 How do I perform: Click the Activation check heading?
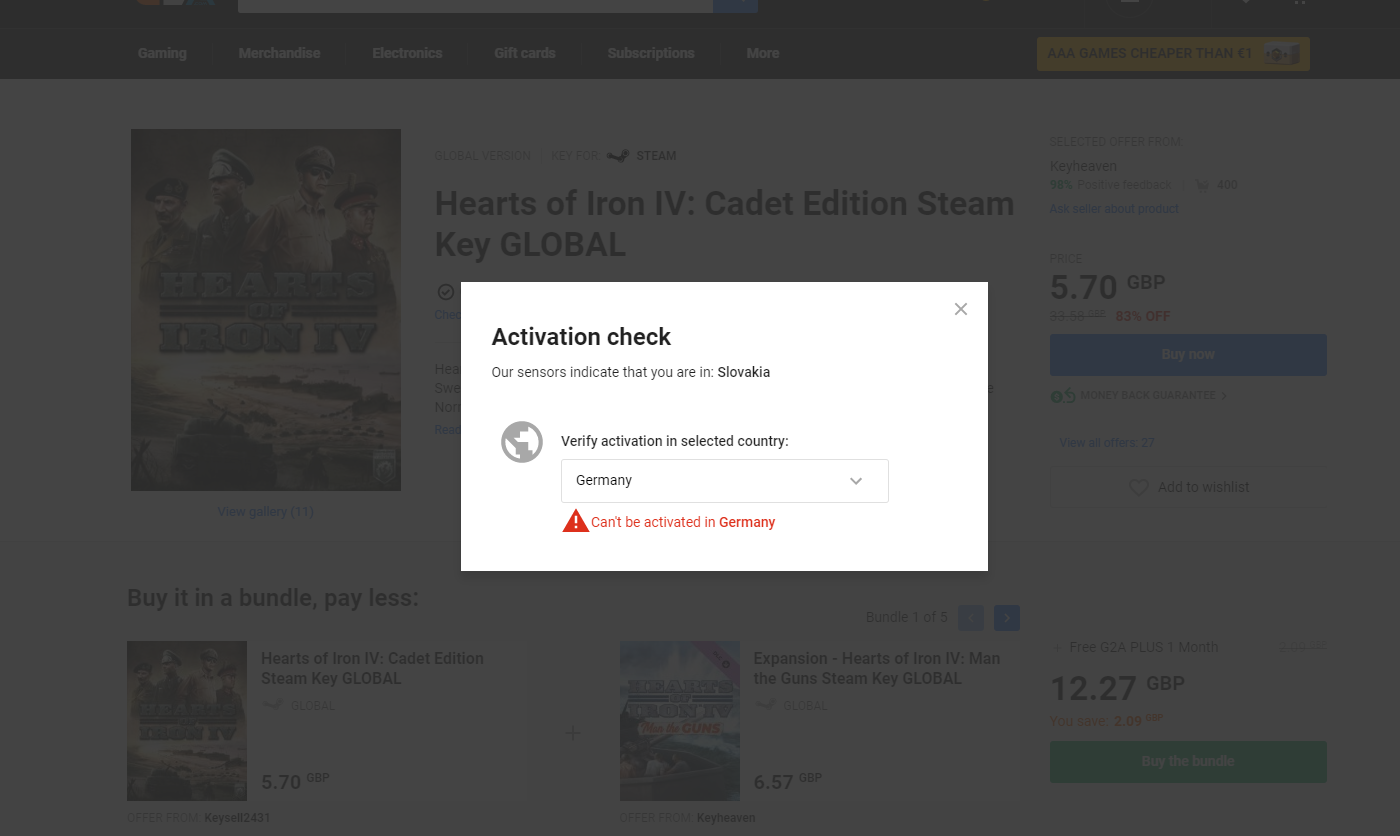coord(581,337)
